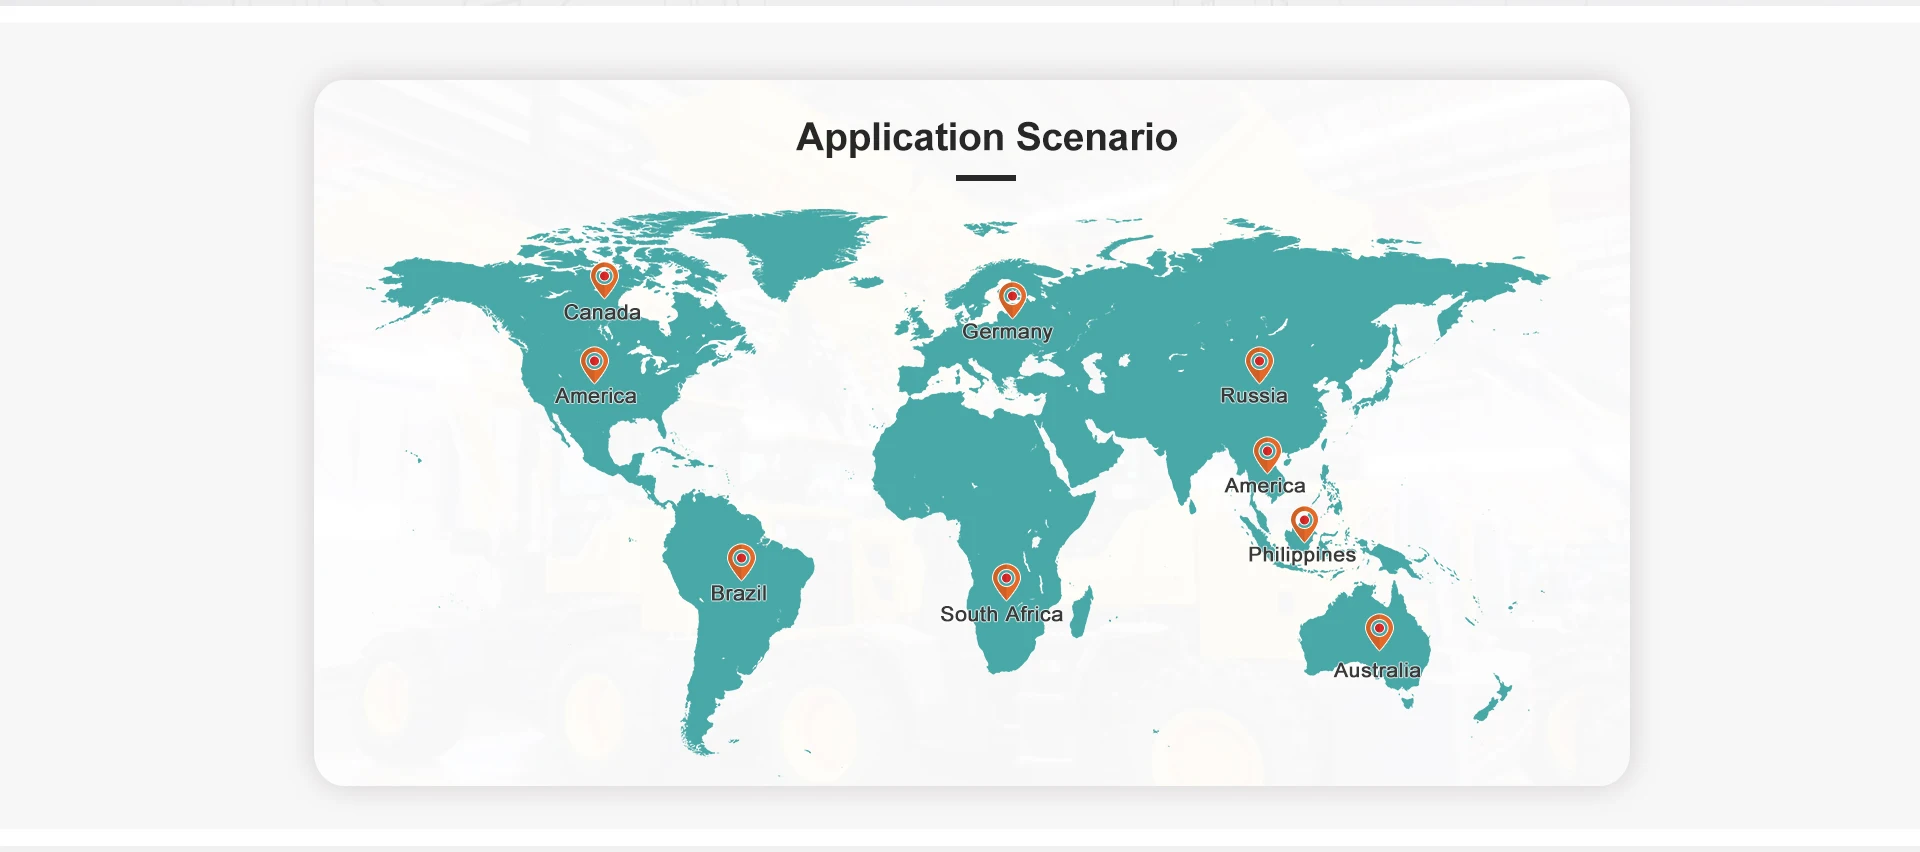The height and width of the screenshot is (852, 1920).
Task: Click the Philippines text label
Action: (x=1302, y=554)
